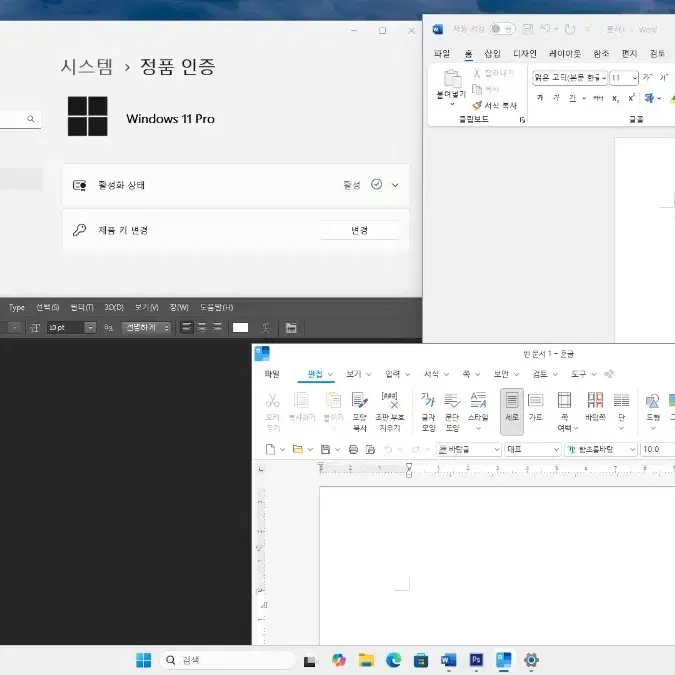Viewport: 675px width, 675px height.
Task: Click the System (시스템) breadcrumb link in Settings
Action: tap(87, 66)
